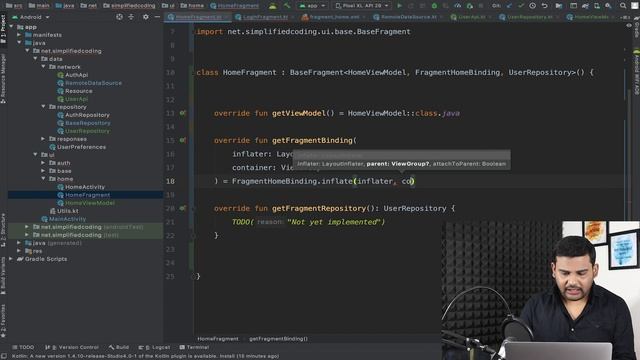The image size is (640, 360).
Task: Toggle the Logcat tool window
Action: click(154, 347)
